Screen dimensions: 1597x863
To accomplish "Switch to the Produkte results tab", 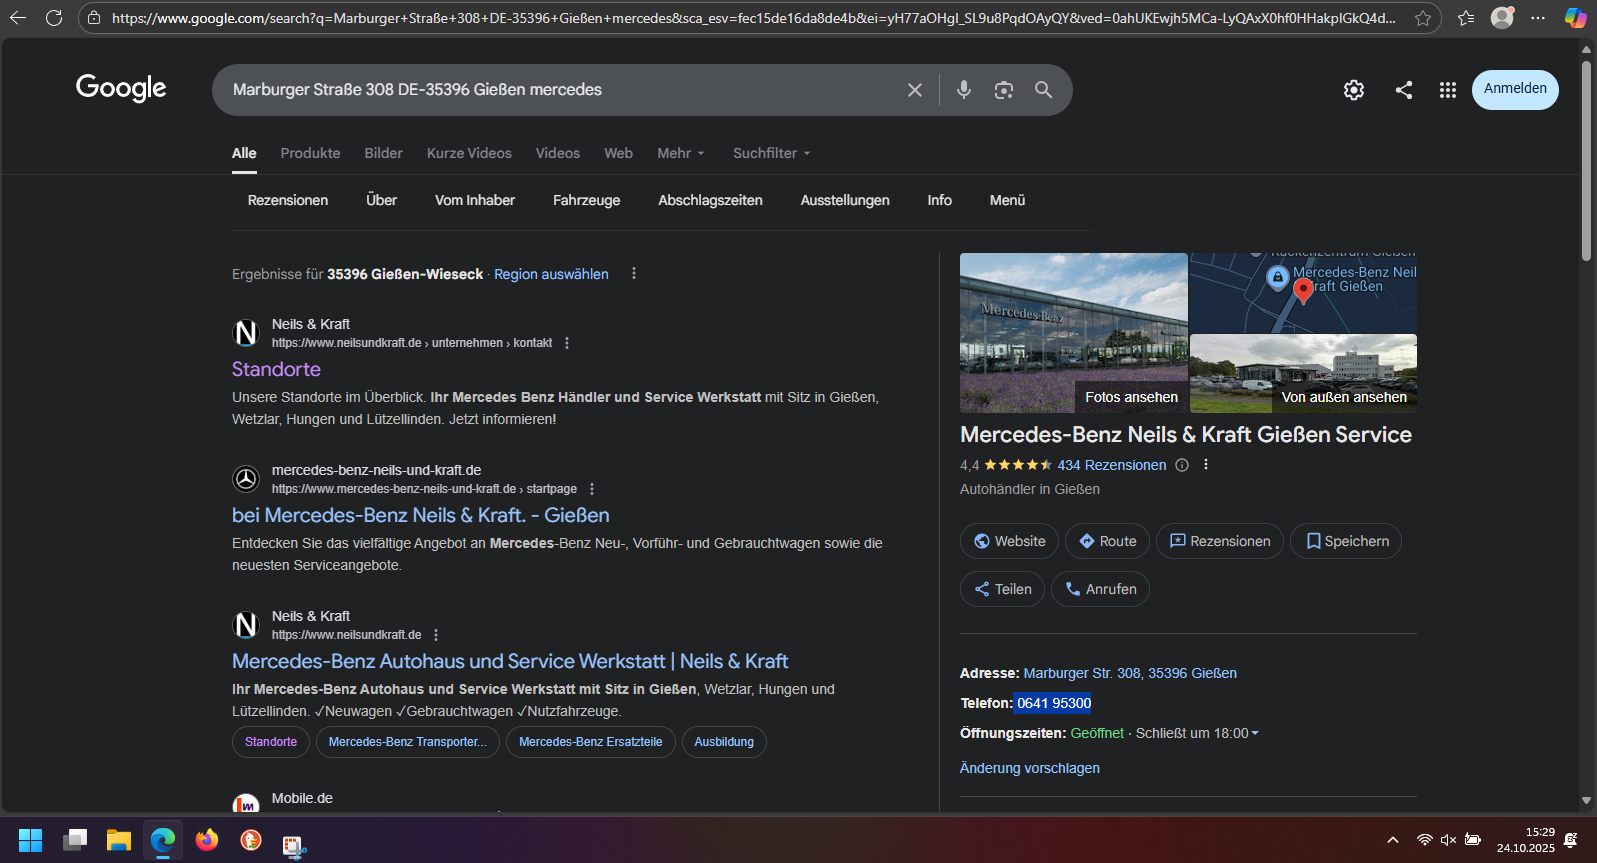I will 310,153.
